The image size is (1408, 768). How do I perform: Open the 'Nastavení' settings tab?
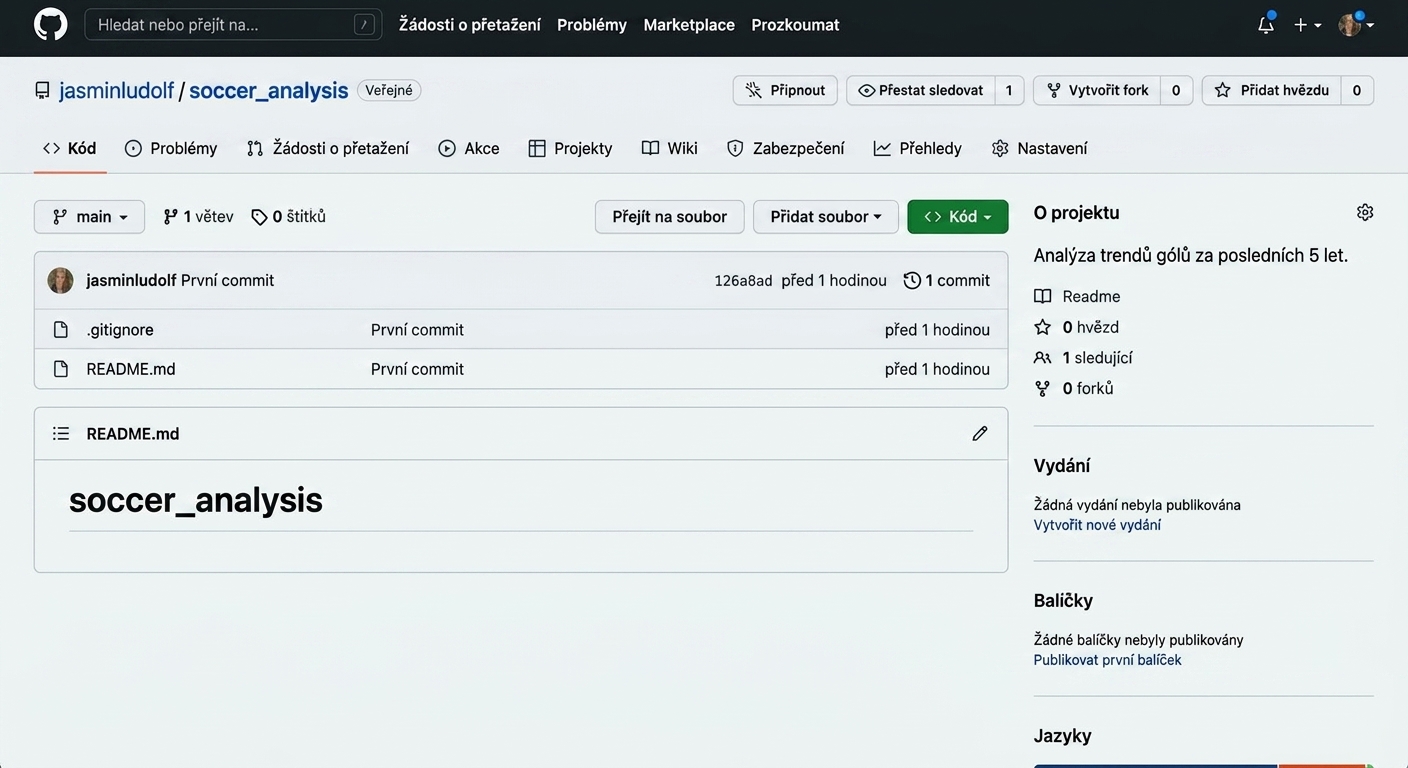(x=1040, y=148)
